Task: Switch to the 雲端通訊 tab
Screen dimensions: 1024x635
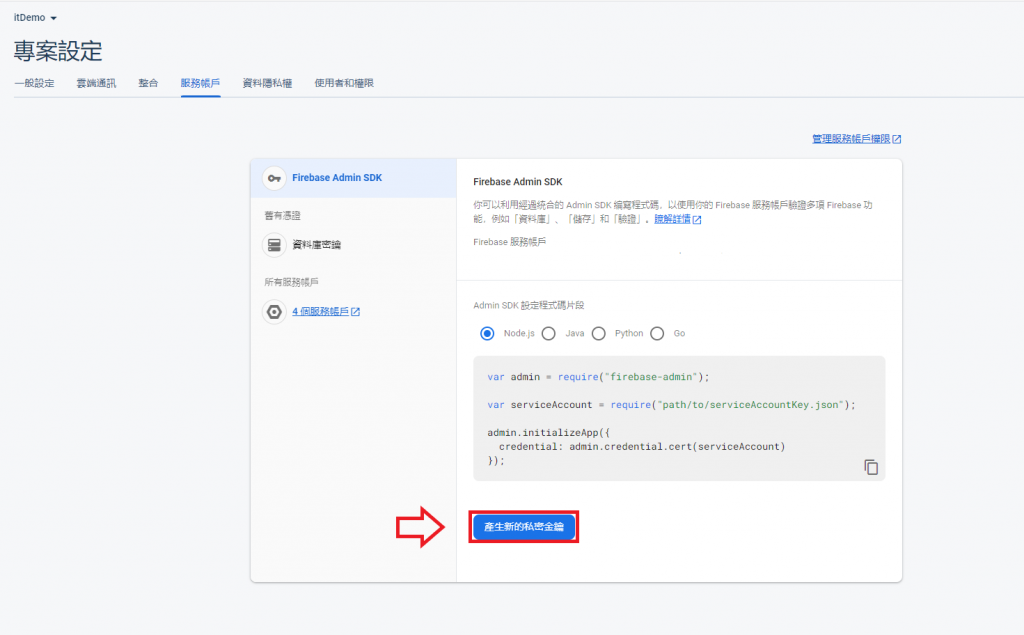Action: [96, 83]
